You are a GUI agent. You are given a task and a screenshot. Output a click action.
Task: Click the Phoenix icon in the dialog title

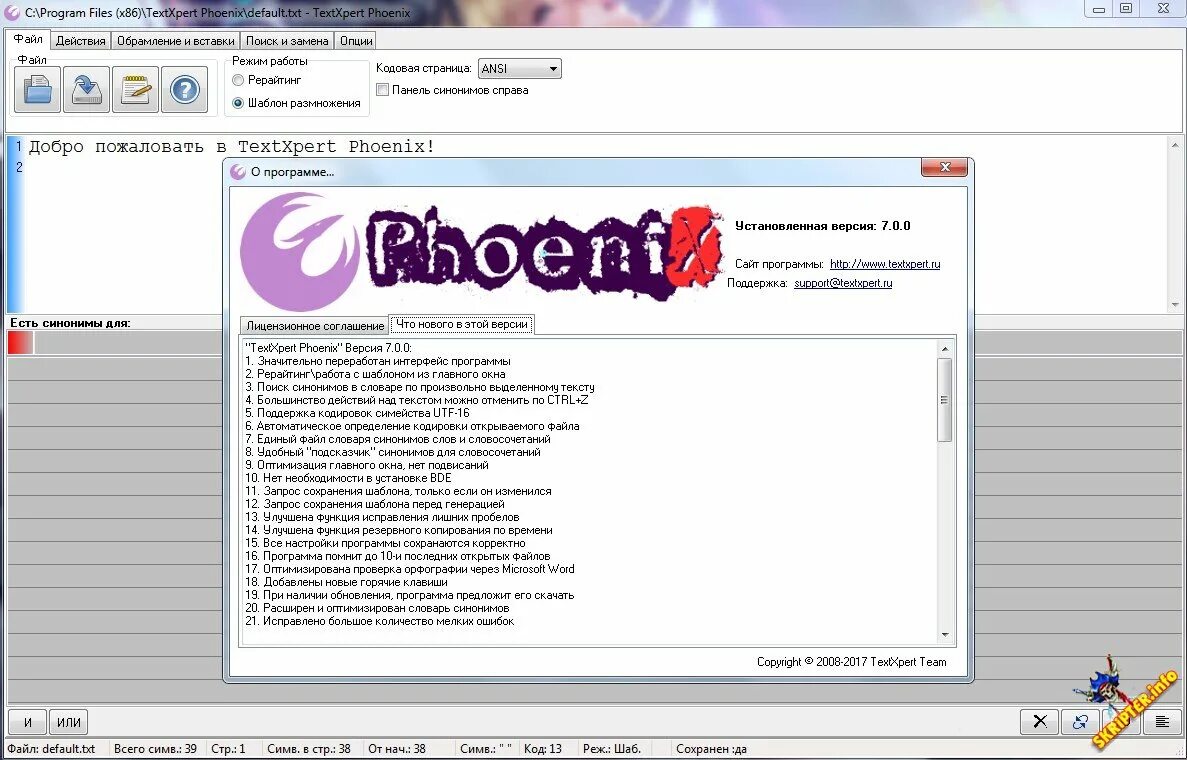pyautogui.click(x=238, y=172)
